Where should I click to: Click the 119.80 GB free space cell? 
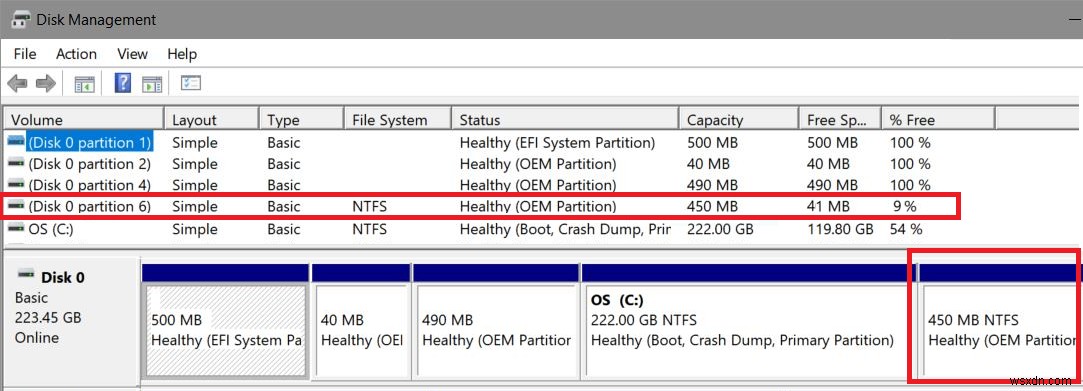tap(840, 229)
